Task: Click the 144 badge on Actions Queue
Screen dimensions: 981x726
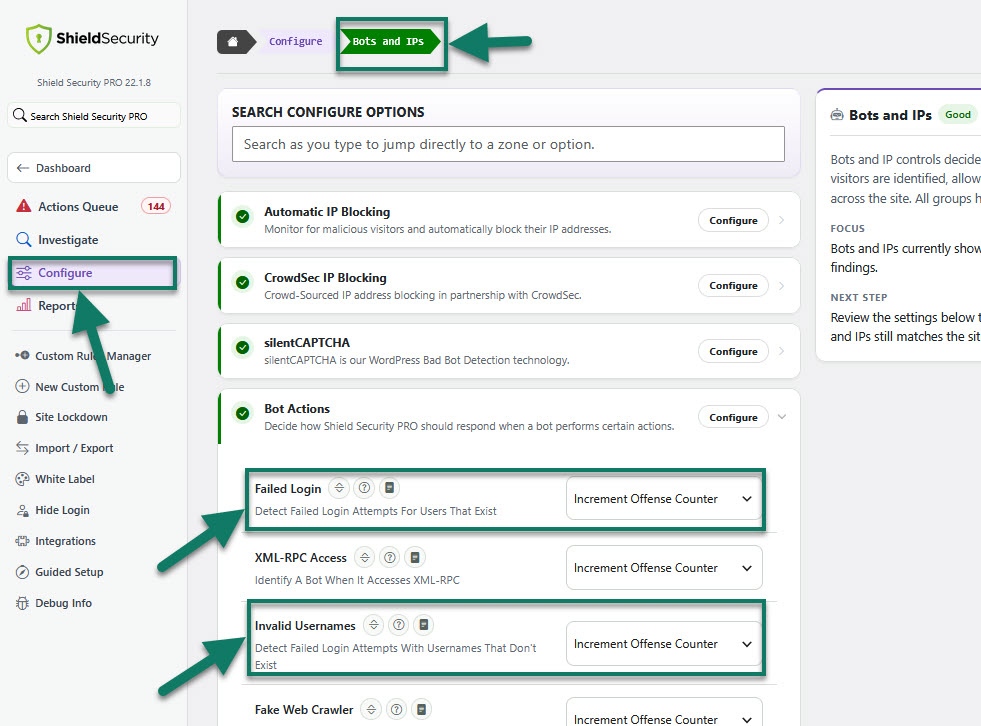Action: point(156,206)
